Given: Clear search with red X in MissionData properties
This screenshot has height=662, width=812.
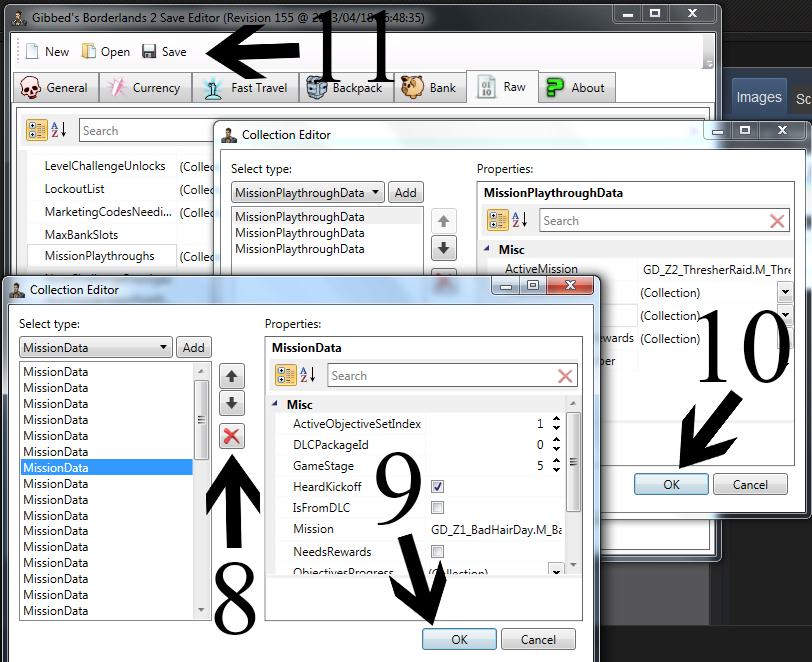Looking at the screenshot, I should [x=565, y=376].
